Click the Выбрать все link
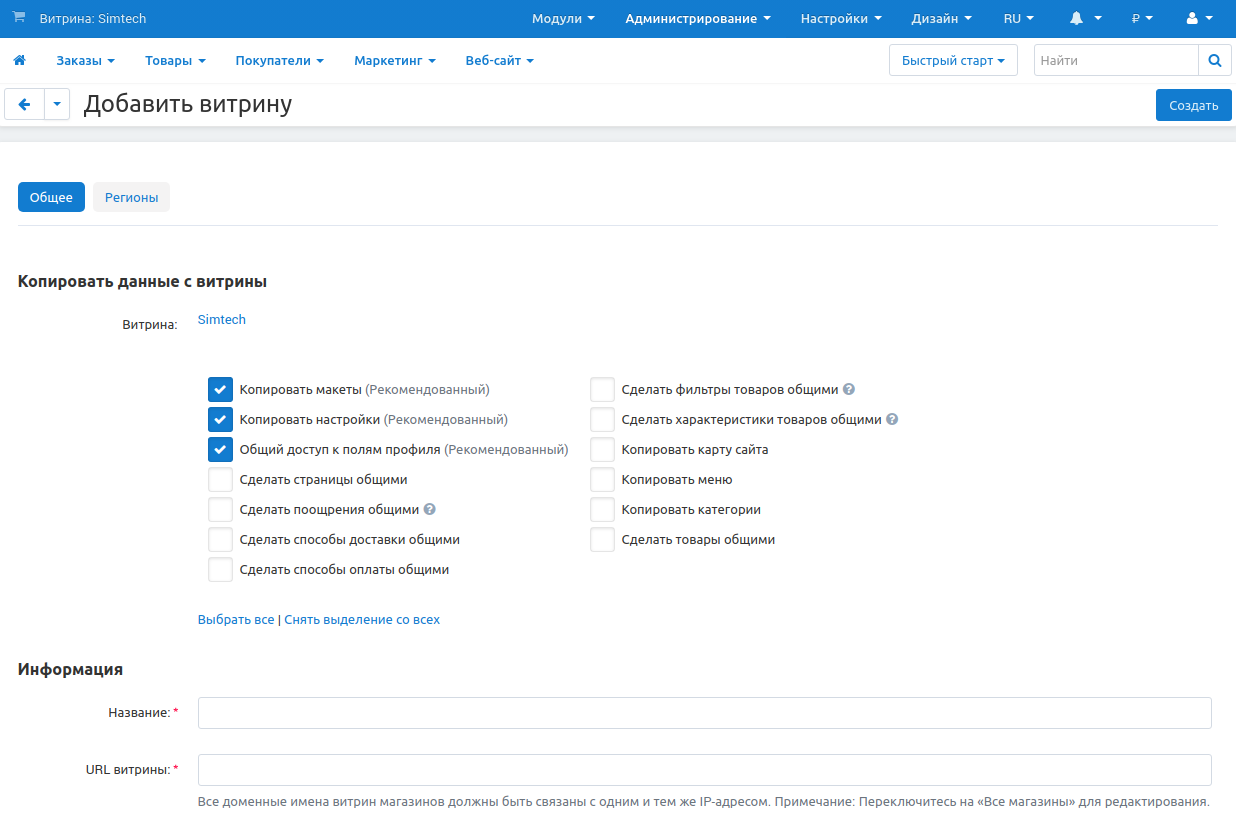1236x825 pixels. pyautogui.click(x=236, y=620)
